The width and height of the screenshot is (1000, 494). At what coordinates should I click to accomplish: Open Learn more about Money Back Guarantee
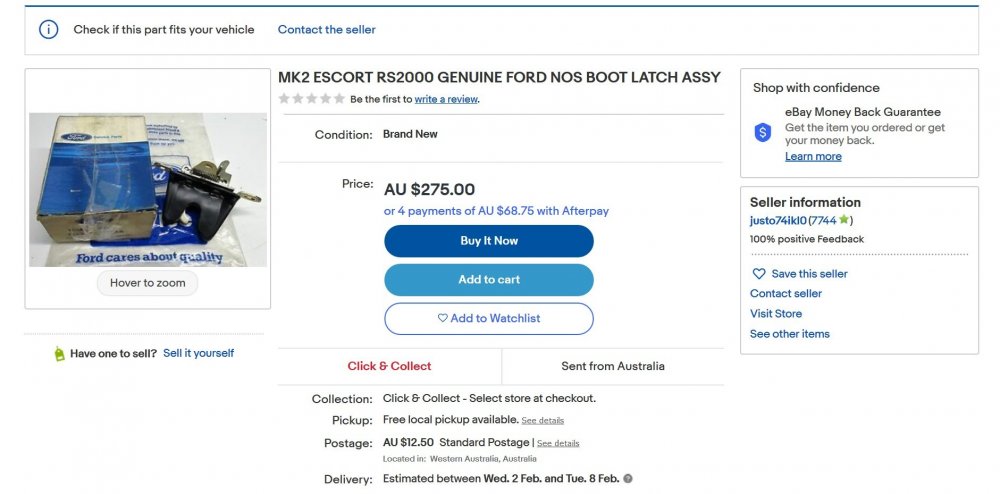point(813,156)
